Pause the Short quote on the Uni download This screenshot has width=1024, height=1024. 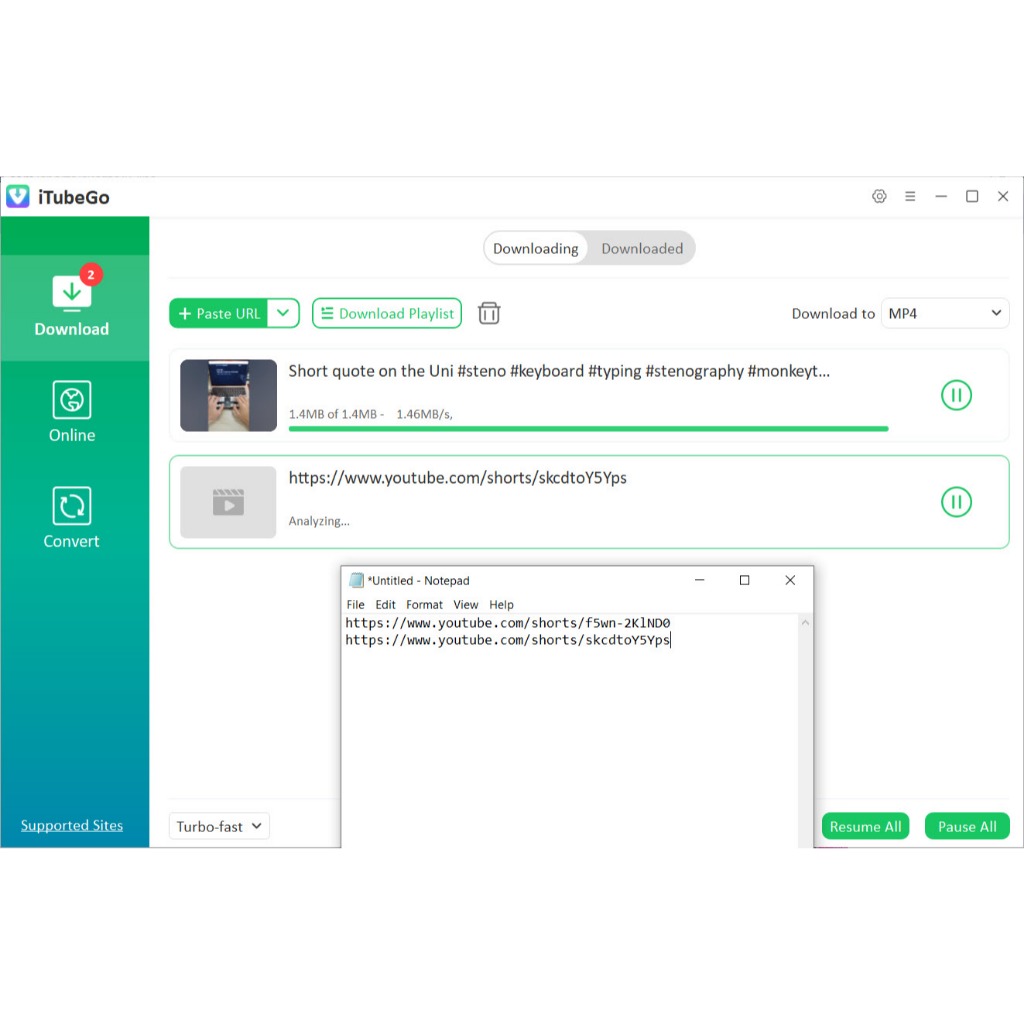(956, 395)
